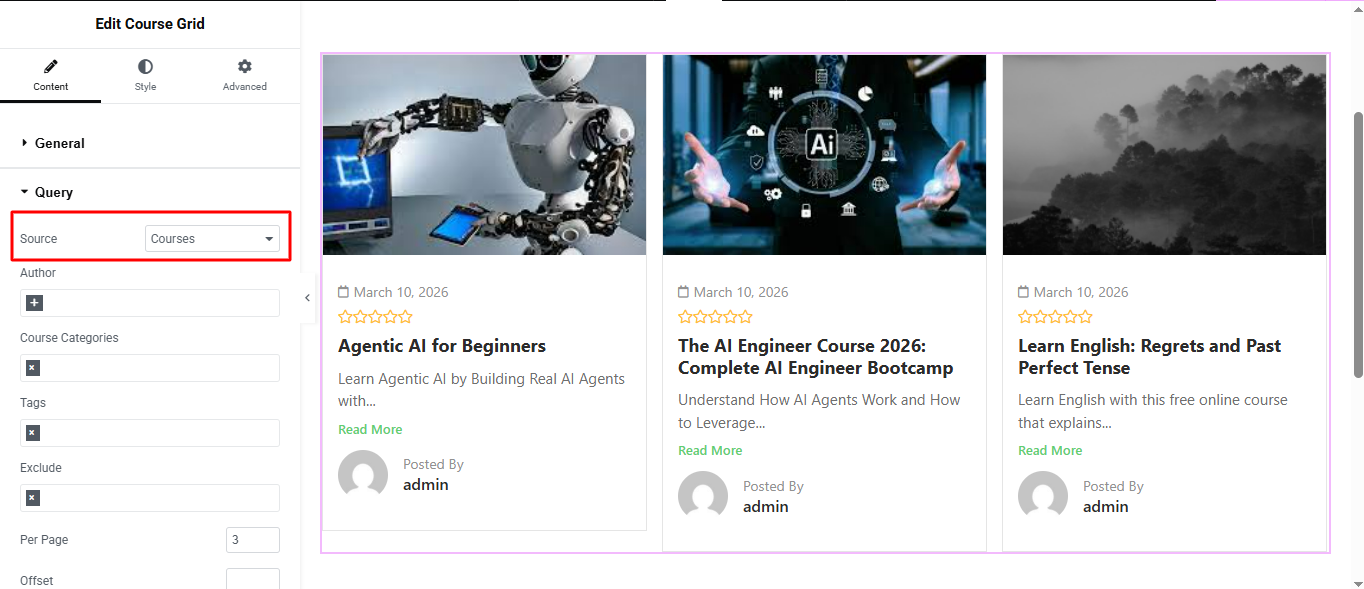Expand the General section
The image size is (1364, 589).
coord(60,143)
